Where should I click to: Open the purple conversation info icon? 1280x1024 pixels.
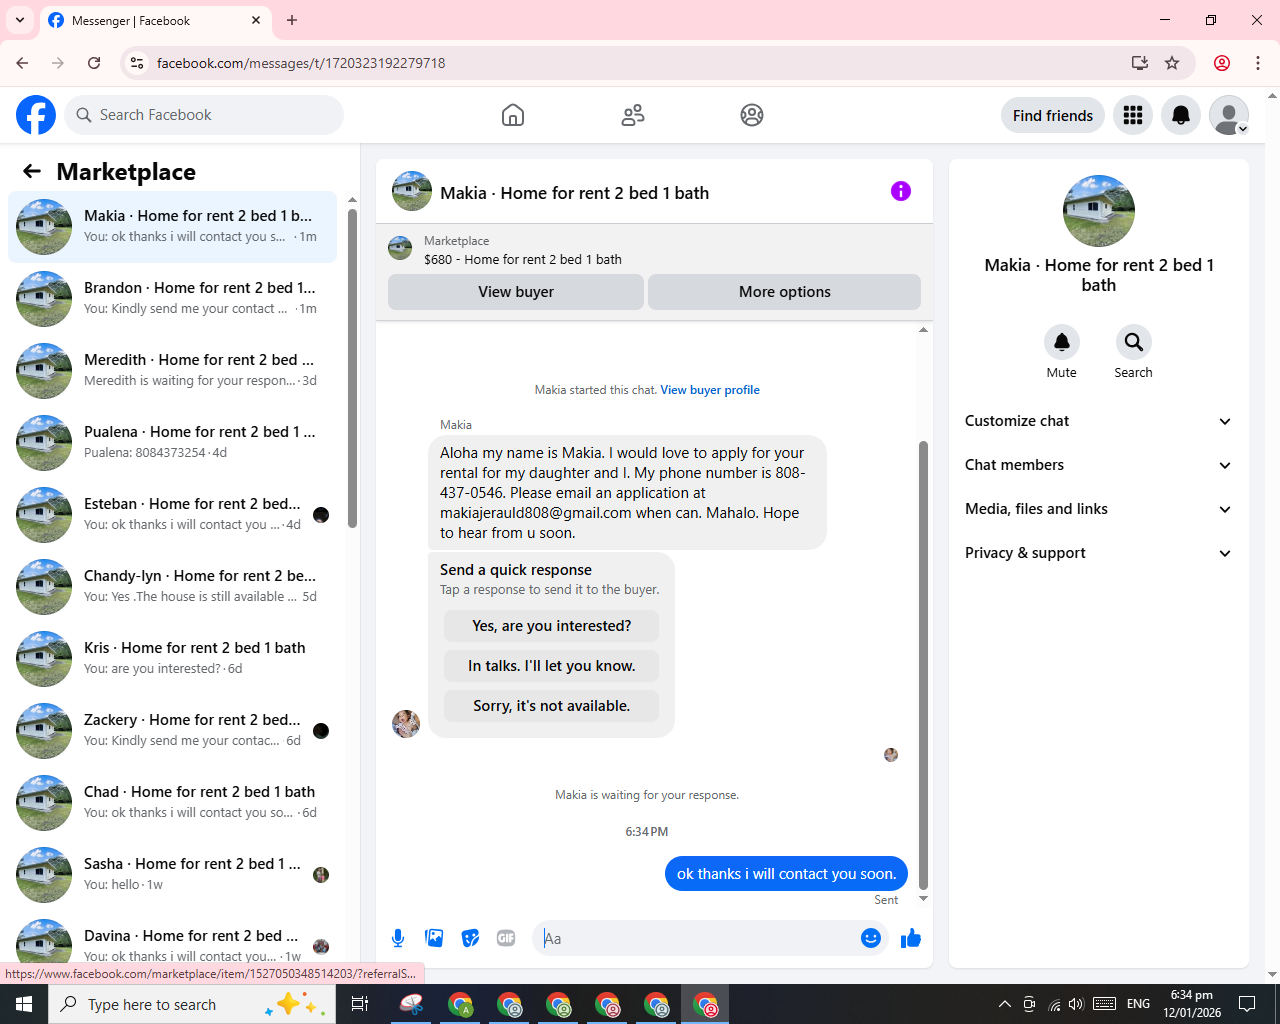click(x=901, y=191)
